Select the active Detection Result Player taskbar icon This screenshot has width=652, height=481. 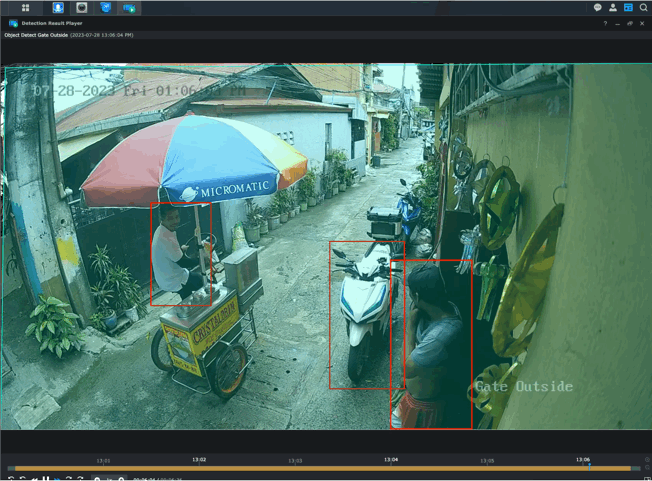coord(129,7)
